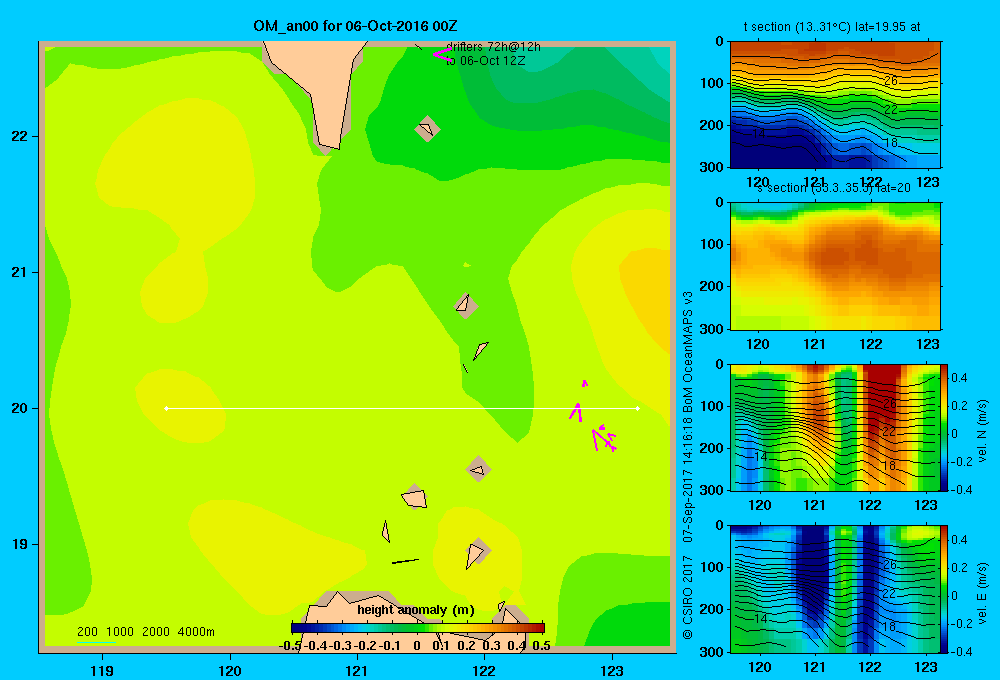This screenshot has width=1000, height=680.
Task: Click the '2000' depth contour legend entry
Action: coord(156,632)
